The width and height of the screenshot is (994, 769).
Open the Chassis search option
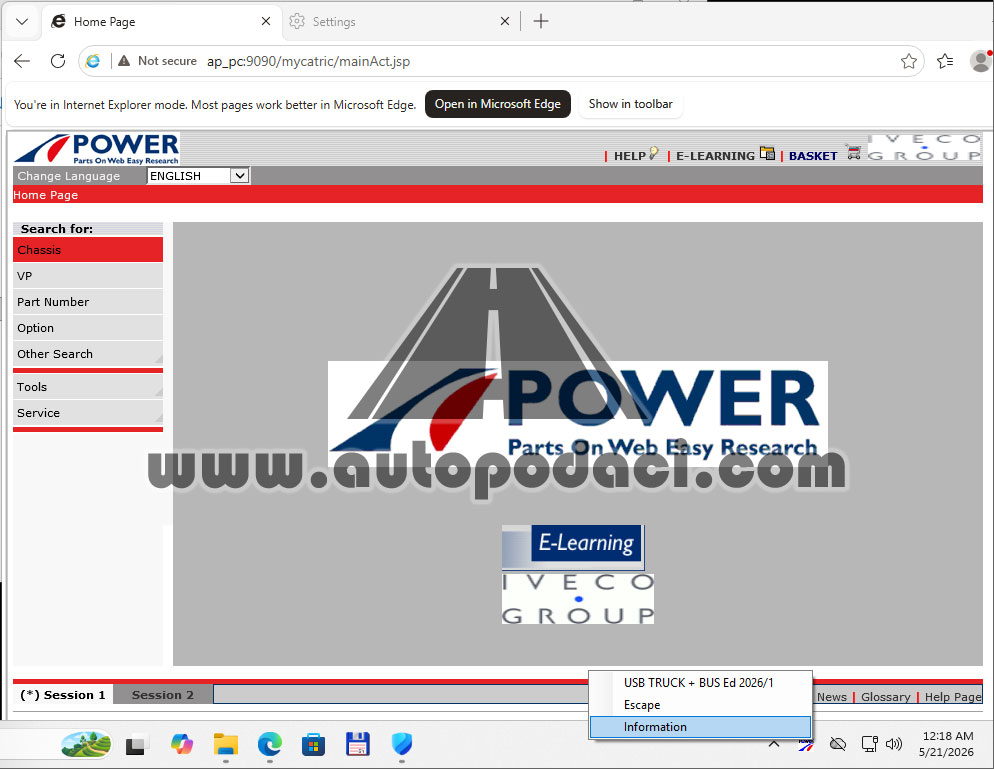click(87, 250)
